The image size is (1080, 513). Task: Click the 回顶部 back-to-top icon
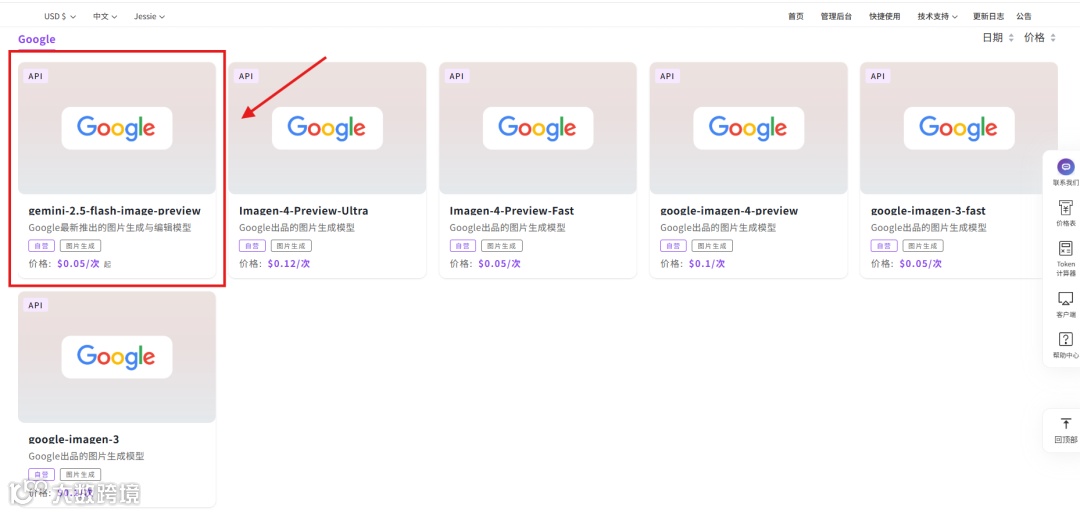[x=1065, y=423]
